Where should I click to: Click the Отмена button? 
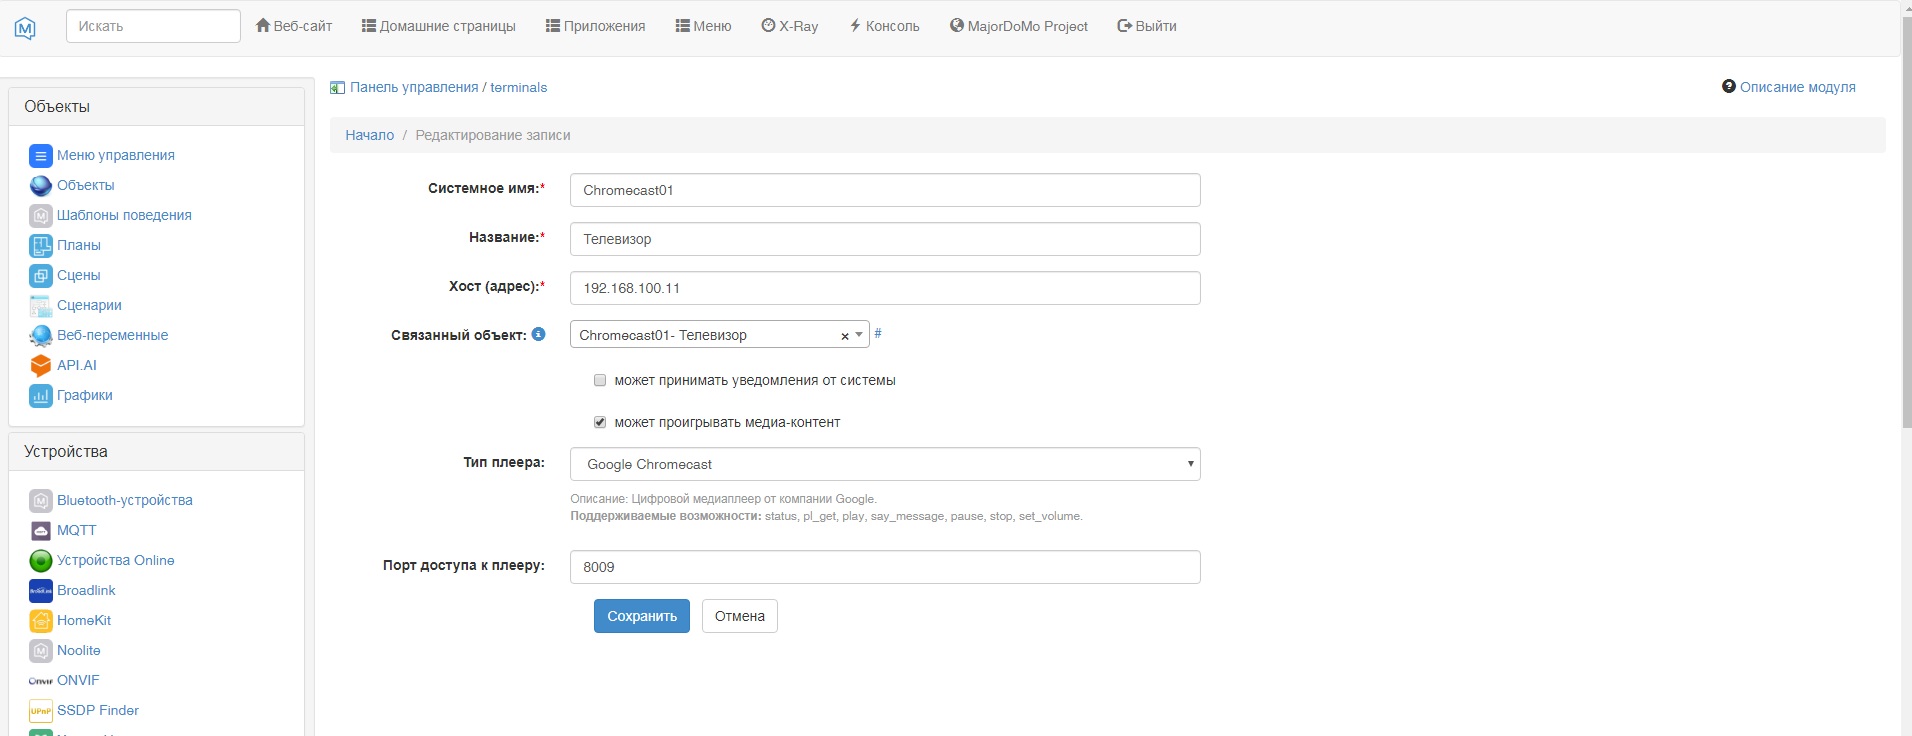click(739, 616)
